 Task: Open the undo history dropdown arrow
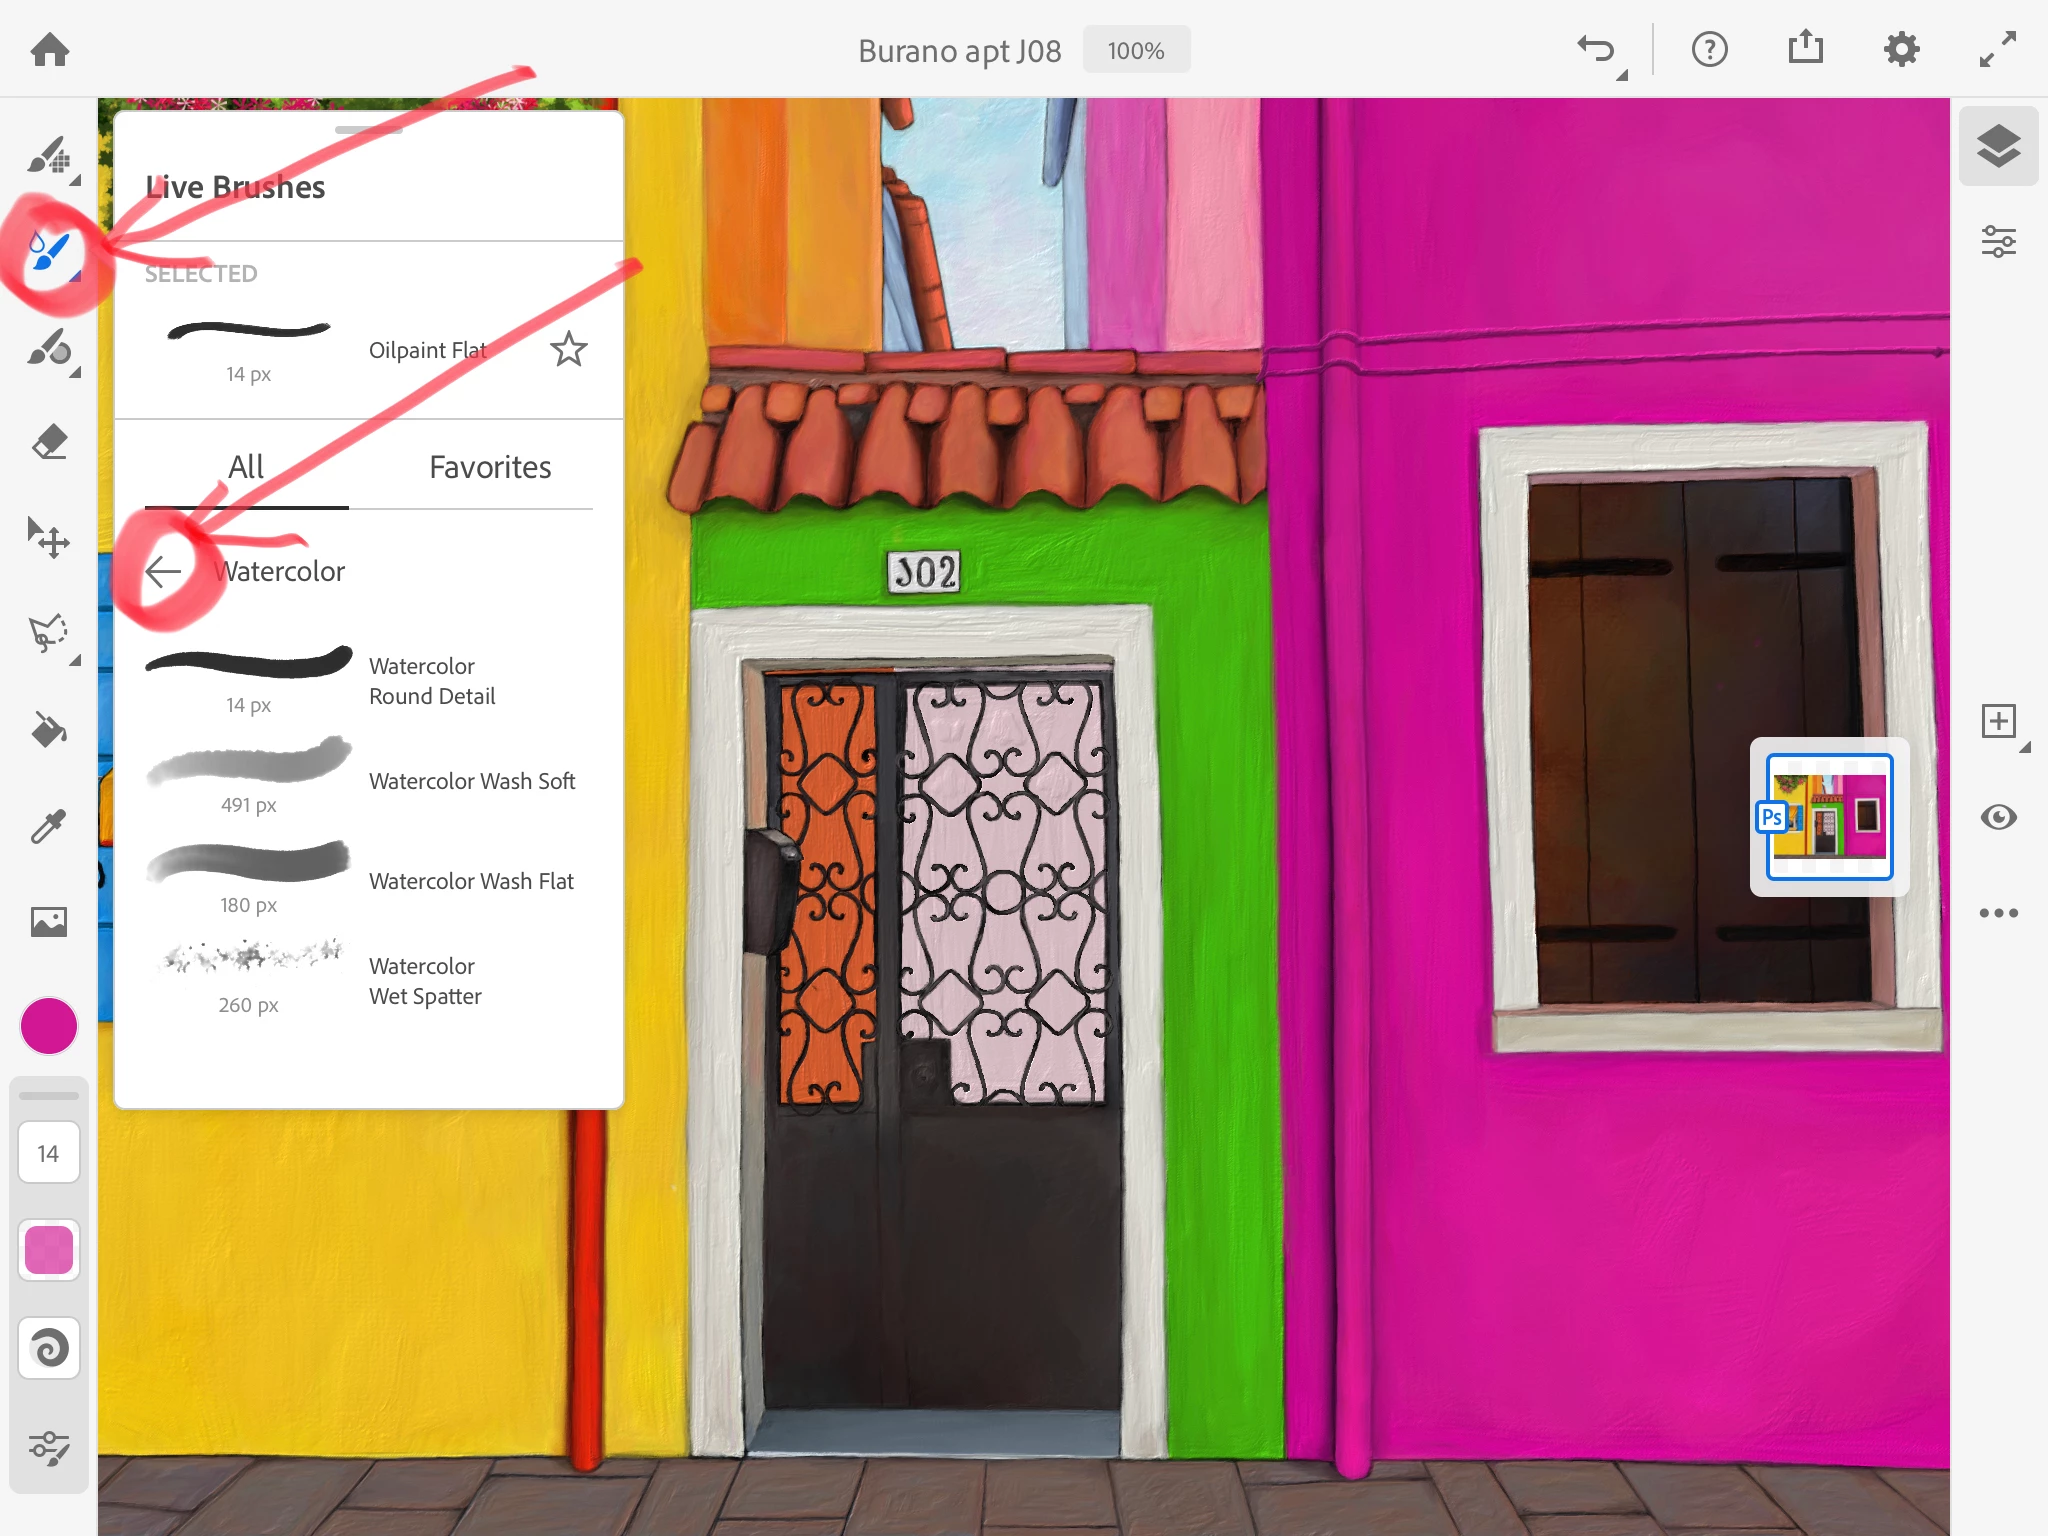click(x=1622, y=75)
